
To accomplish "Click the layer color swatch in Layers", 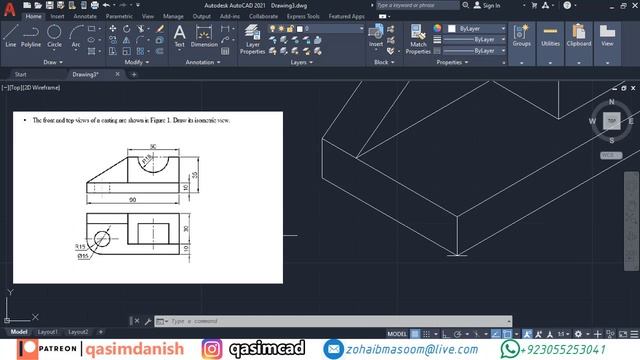I will (x=300, y=29).
